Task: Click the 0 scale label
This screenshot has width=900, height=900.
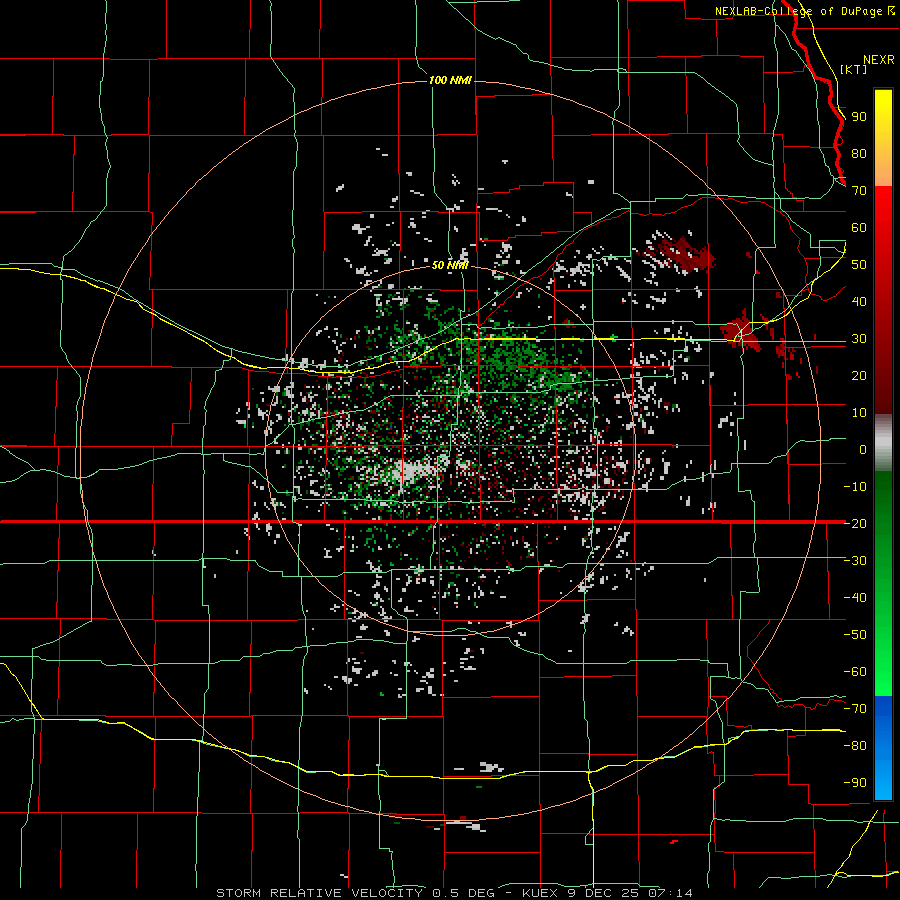Action: tap(863, 449)
